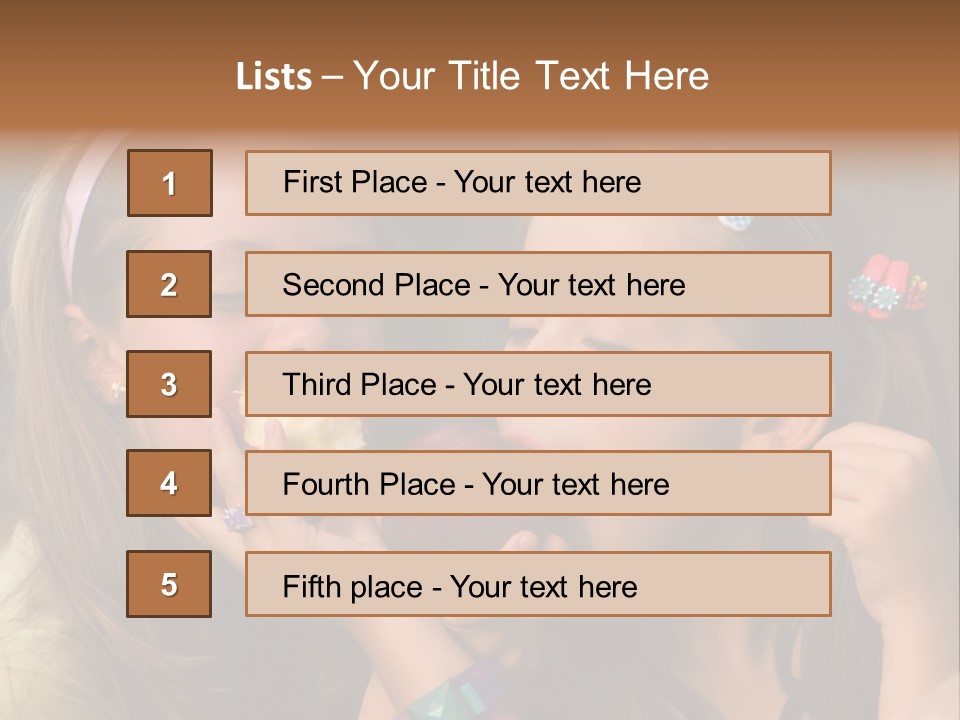The width and height of the screenshot is (960, 720).
Task: Click the First Place text bar
Action: (x=538, y=183)
